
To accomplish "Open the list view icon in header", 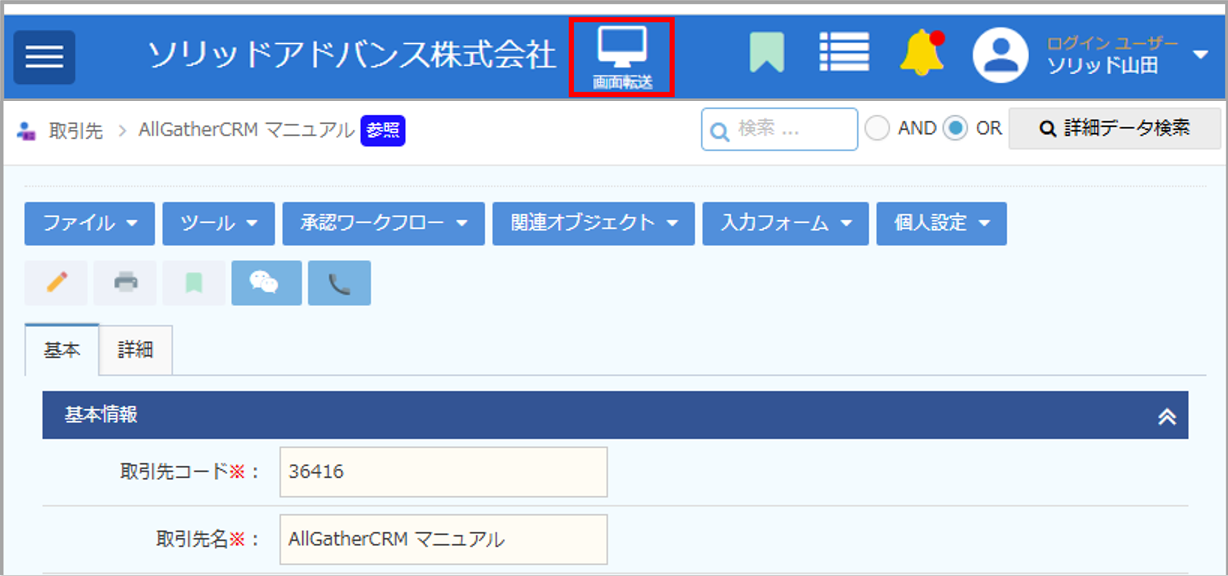I will click(844, 52).
